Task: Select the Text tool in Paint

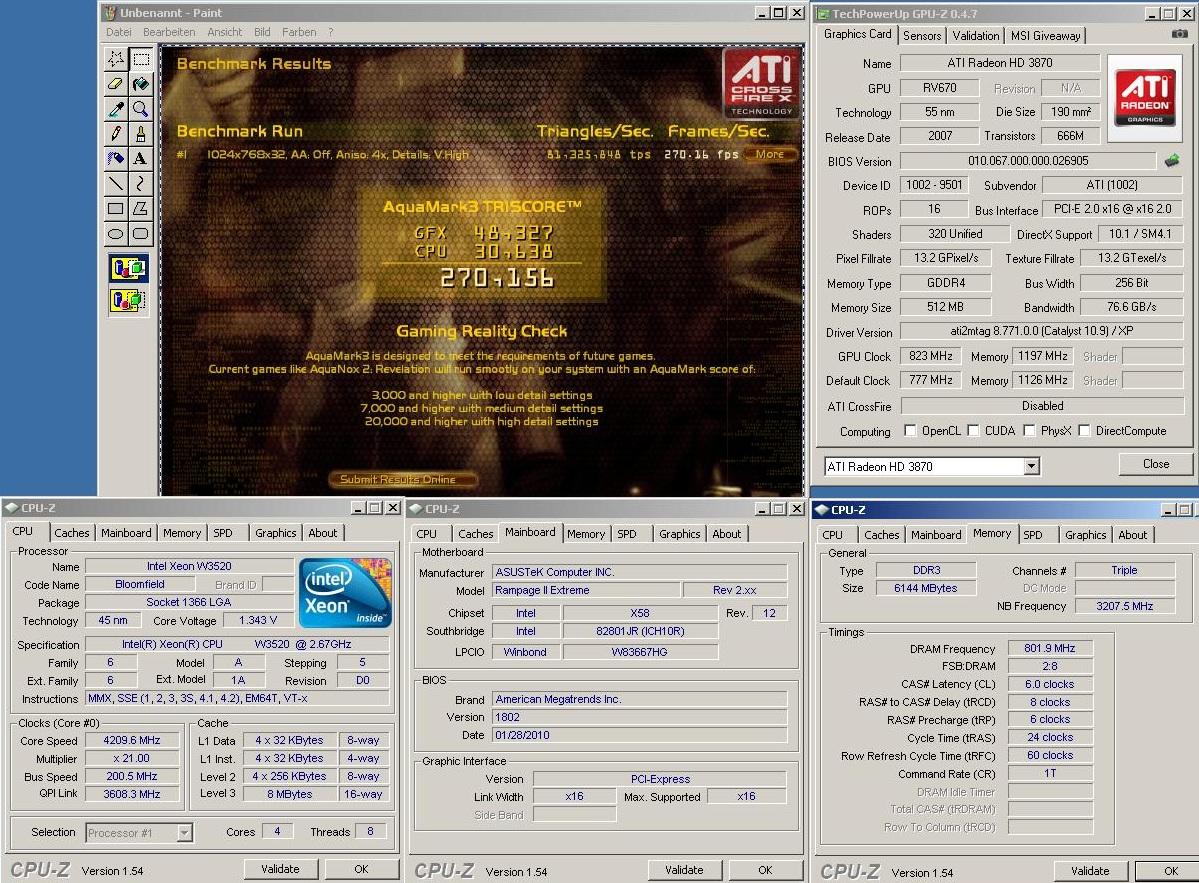Action: (x=141, y=159)
